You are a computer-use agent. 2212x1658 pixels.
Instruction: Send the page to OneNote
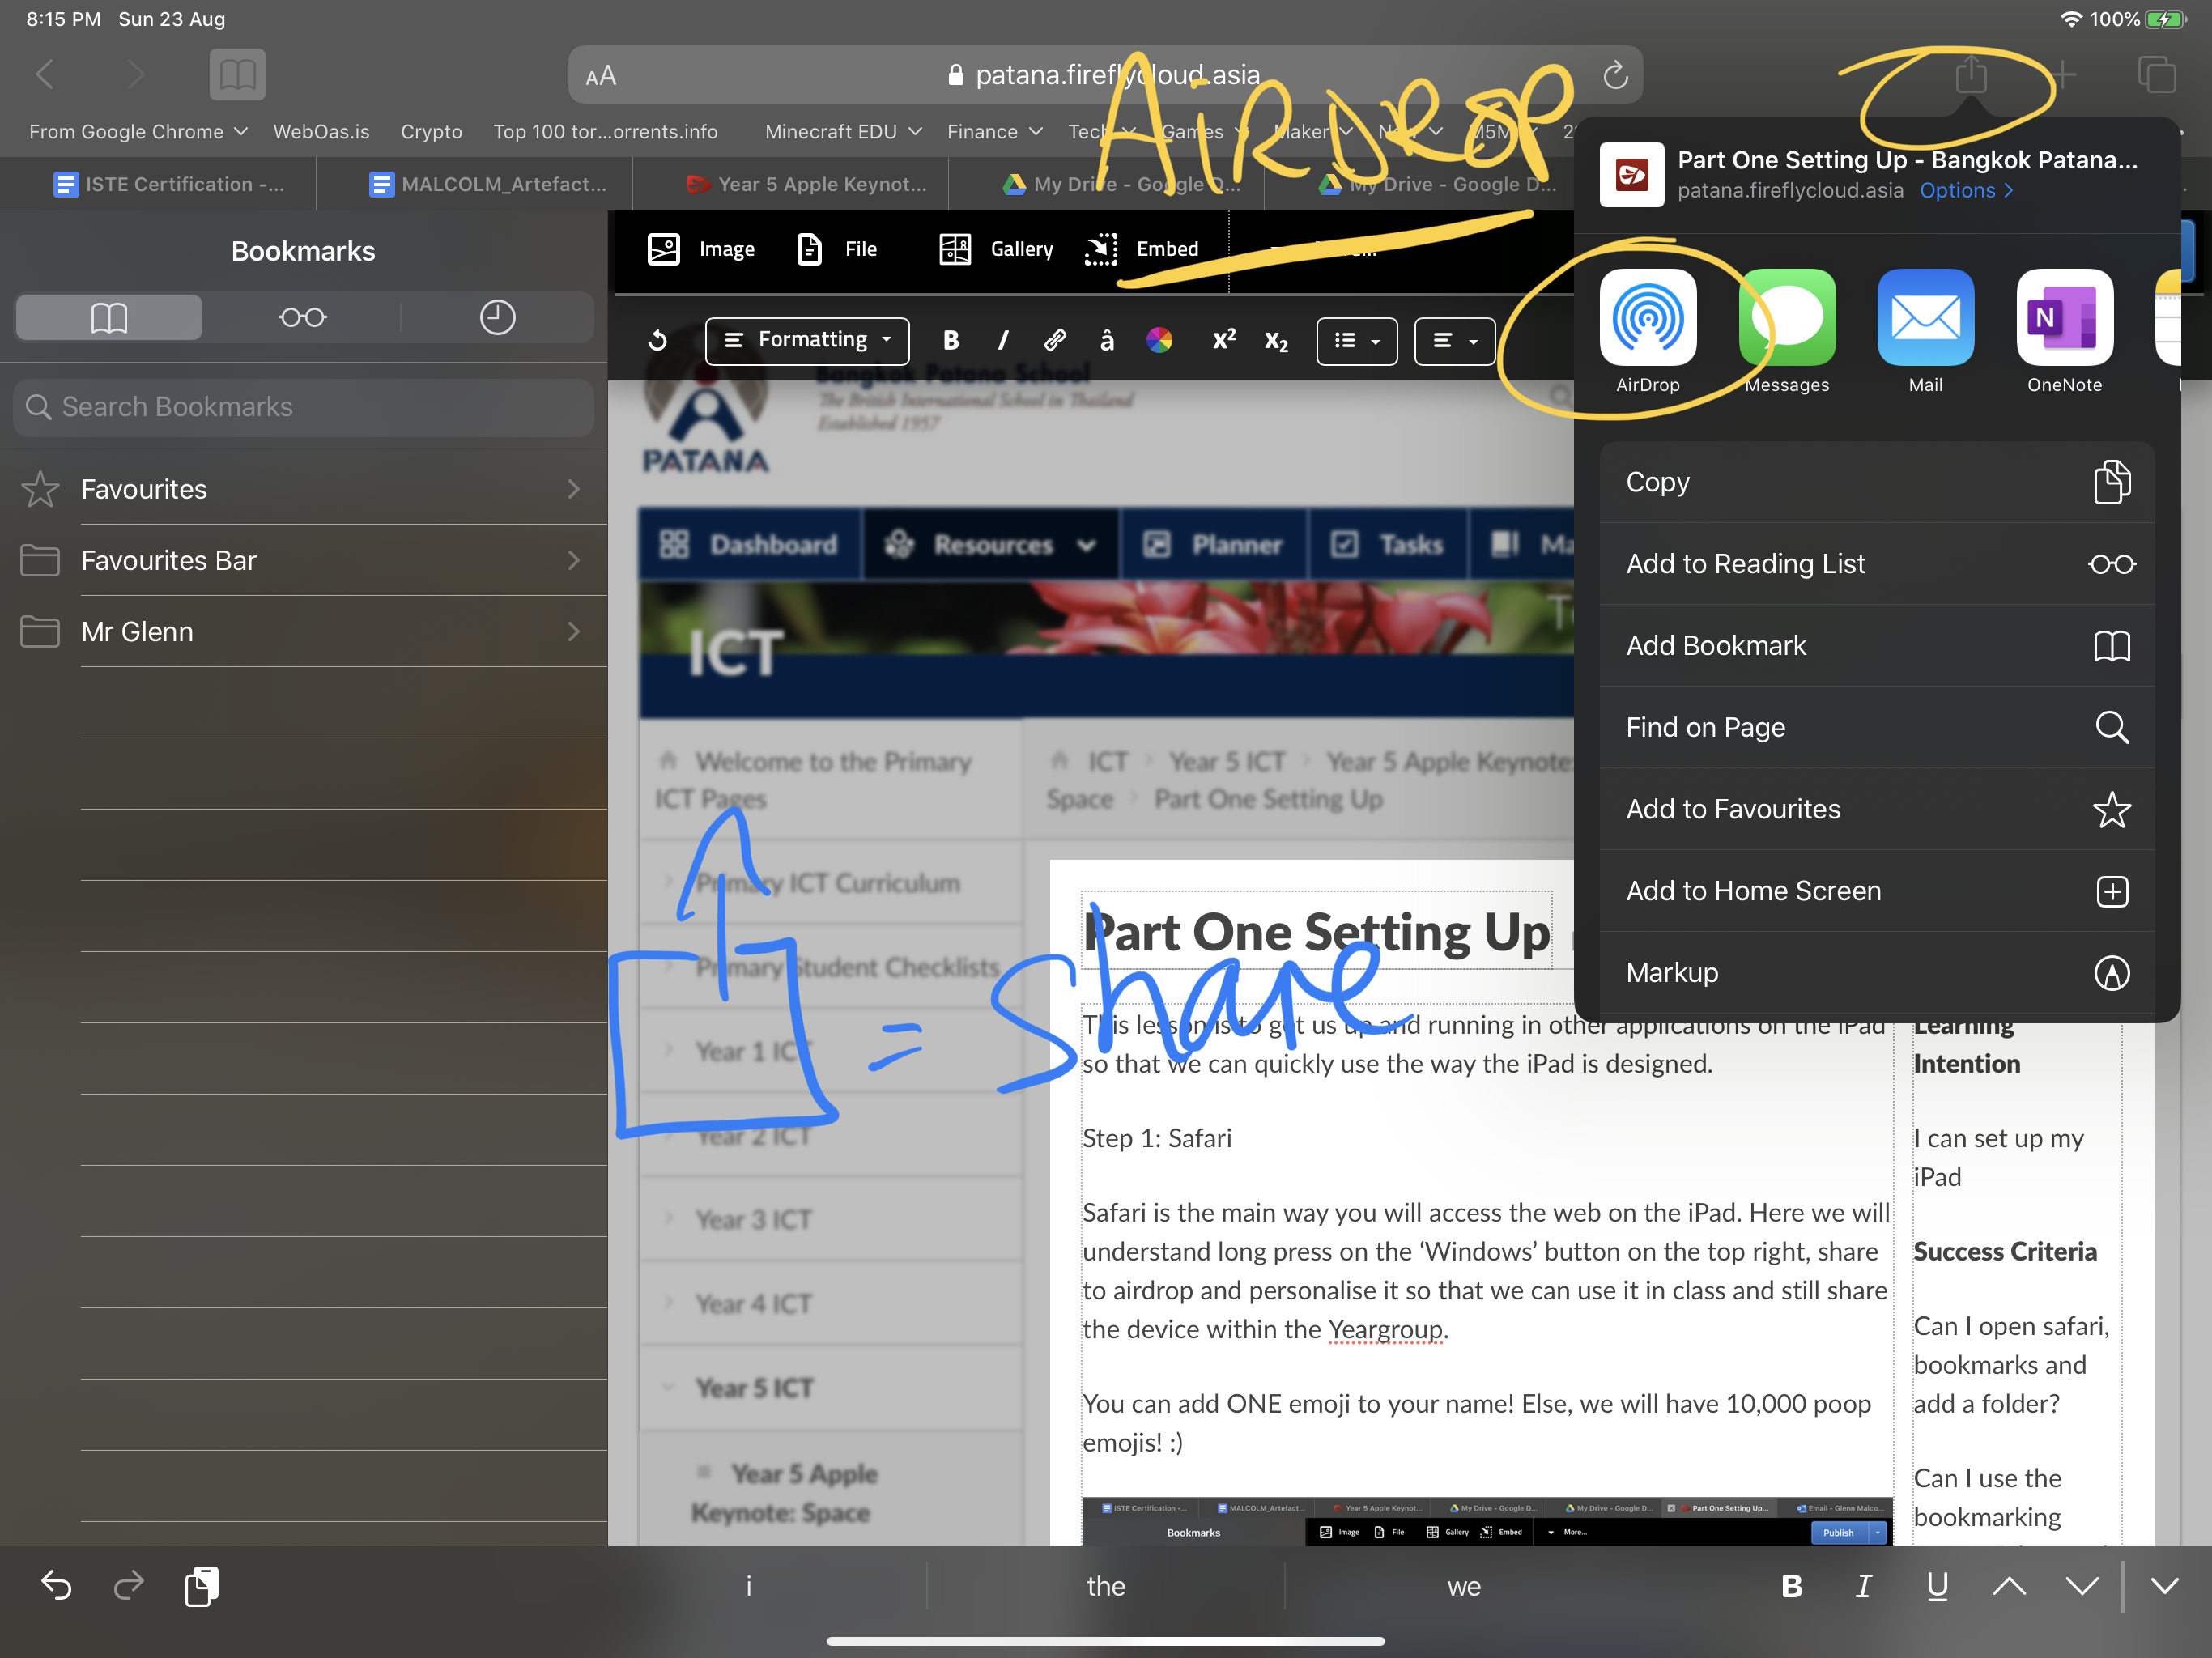(x=2064, y=317)
